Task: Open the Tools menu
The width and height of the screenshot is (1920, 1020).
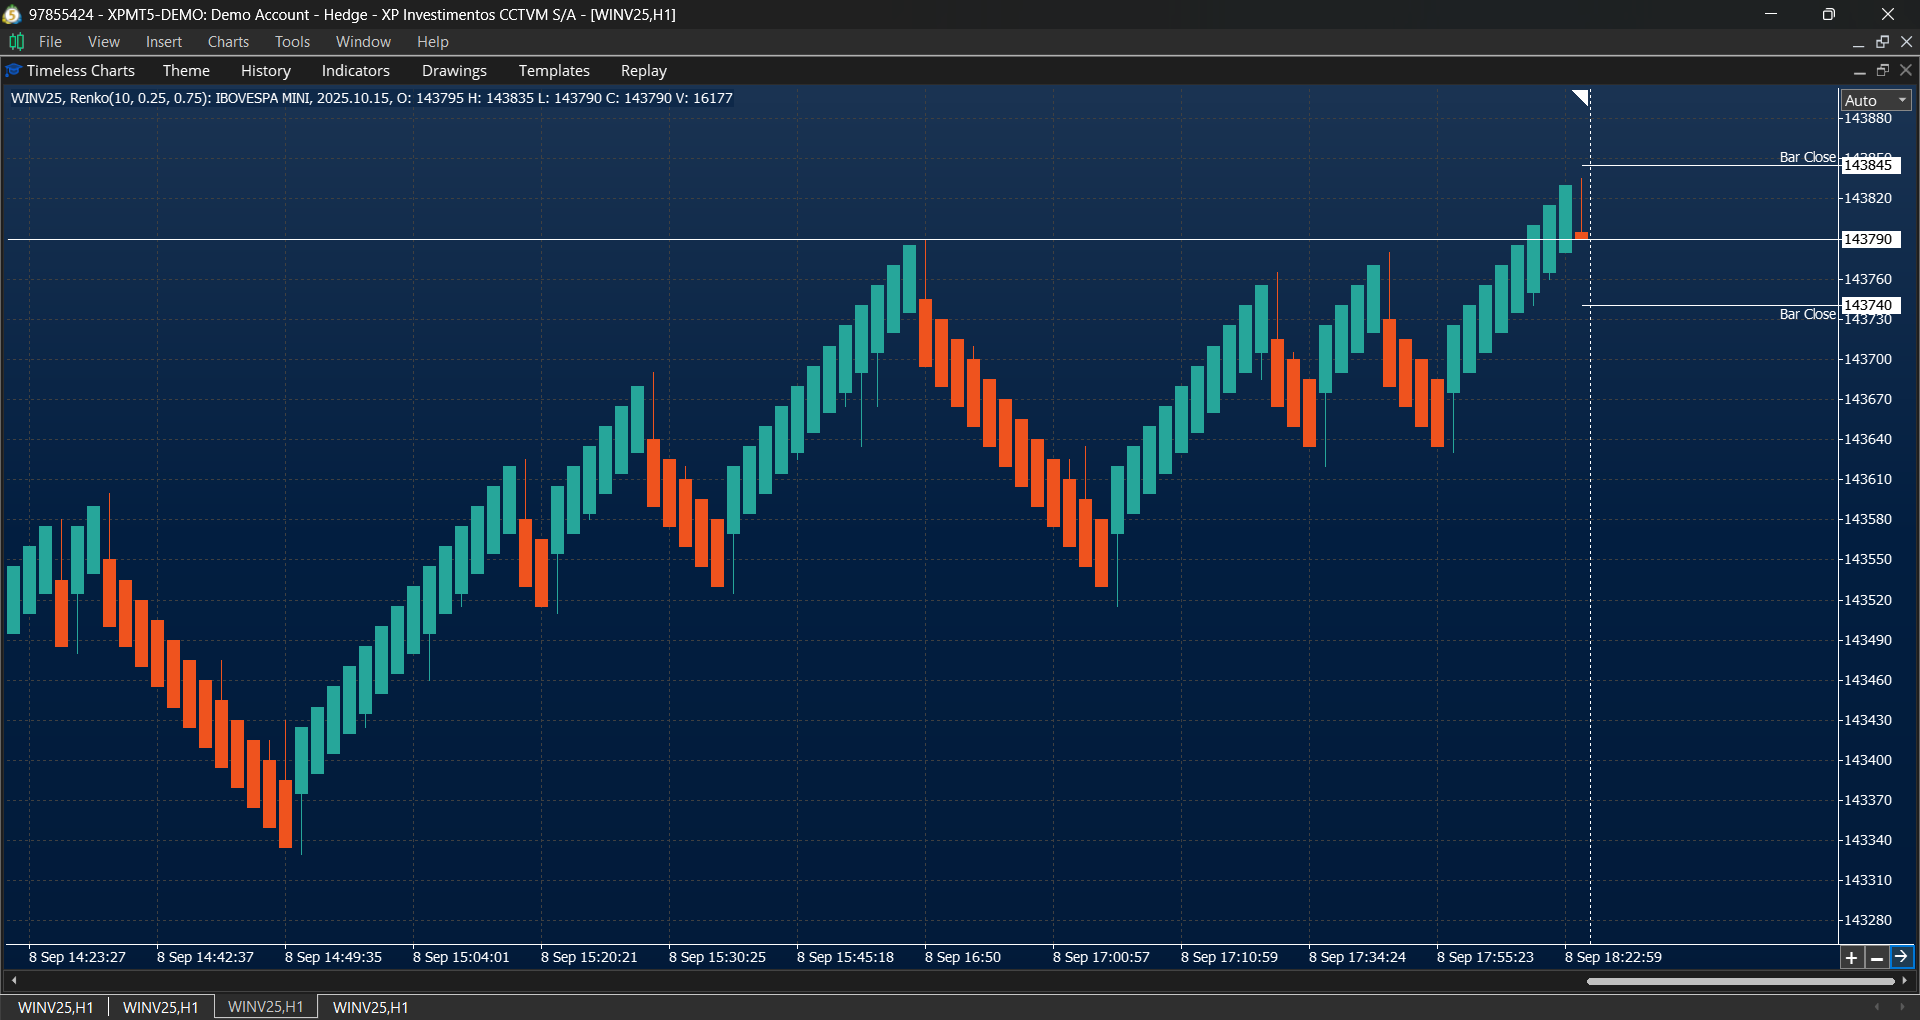Action: 291,41
